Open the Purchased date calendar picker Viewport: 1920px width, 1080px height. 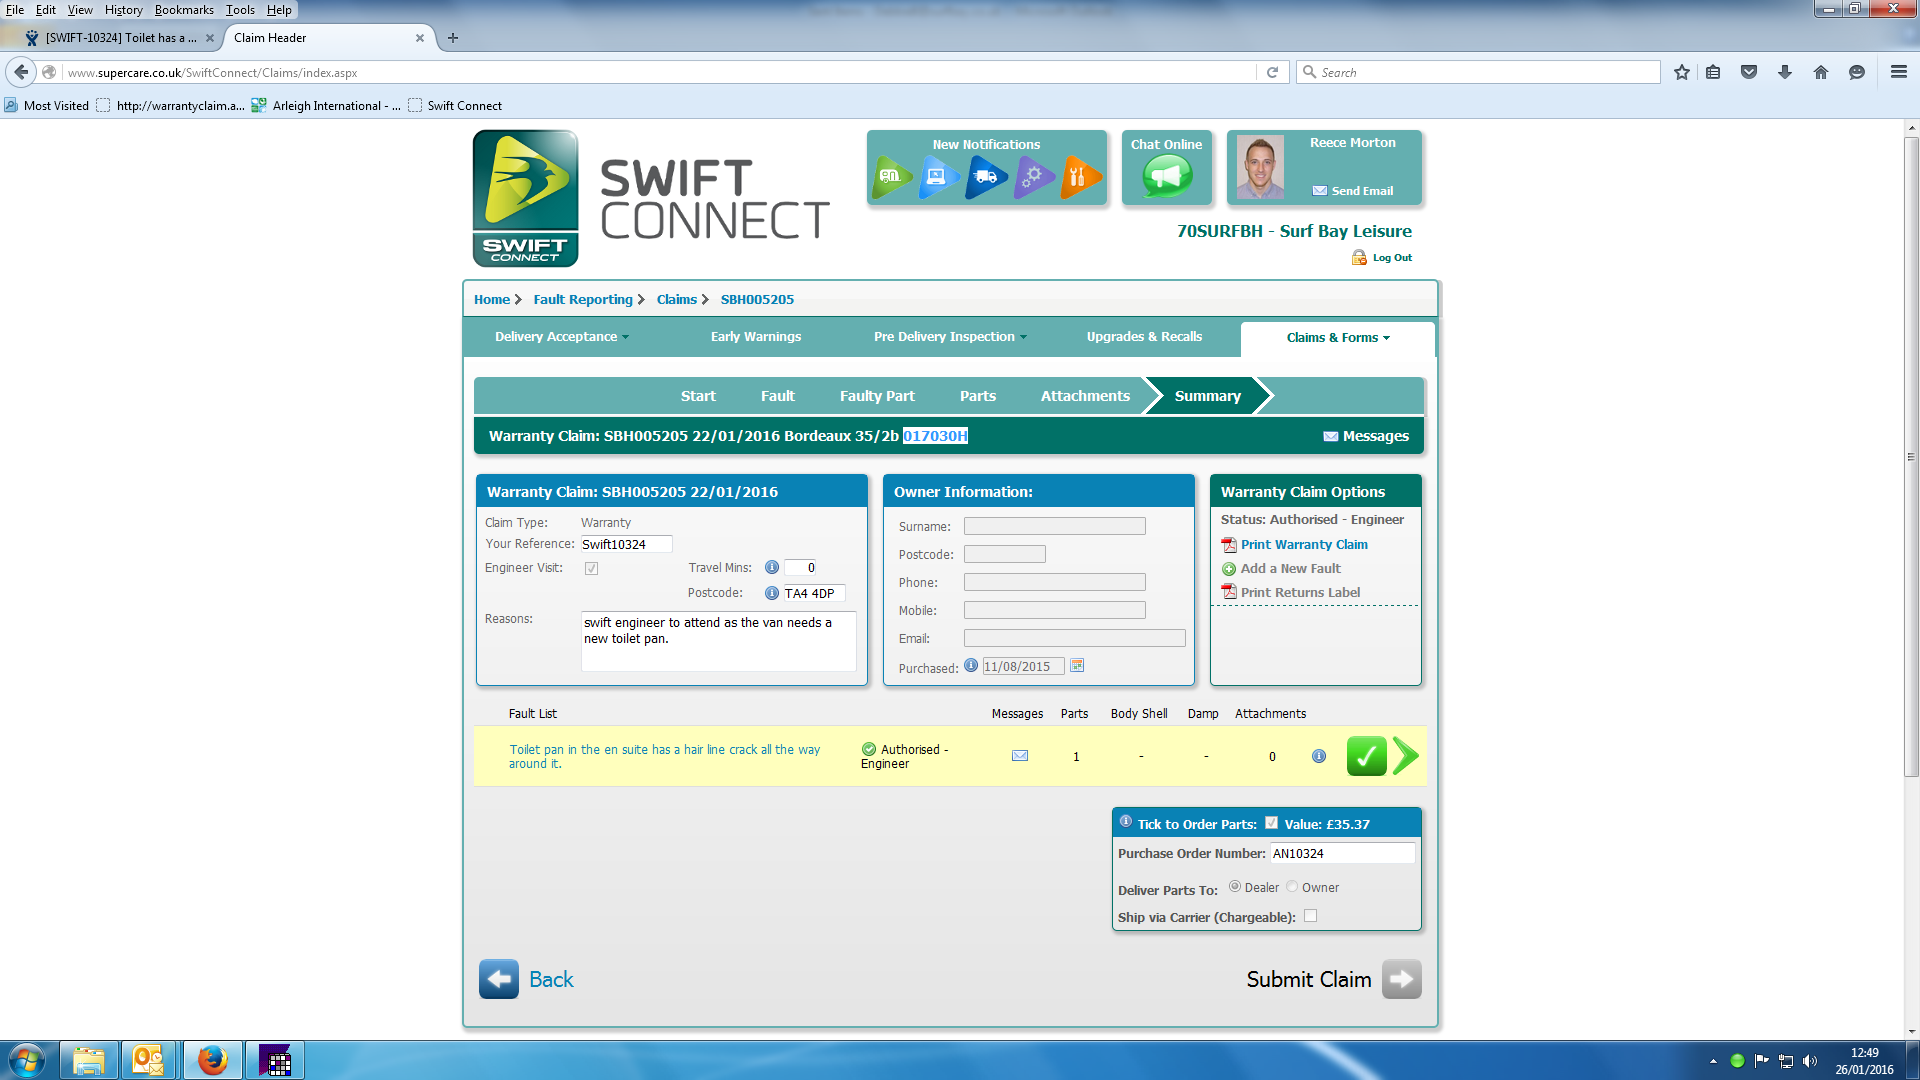(x=1077, y=666)
